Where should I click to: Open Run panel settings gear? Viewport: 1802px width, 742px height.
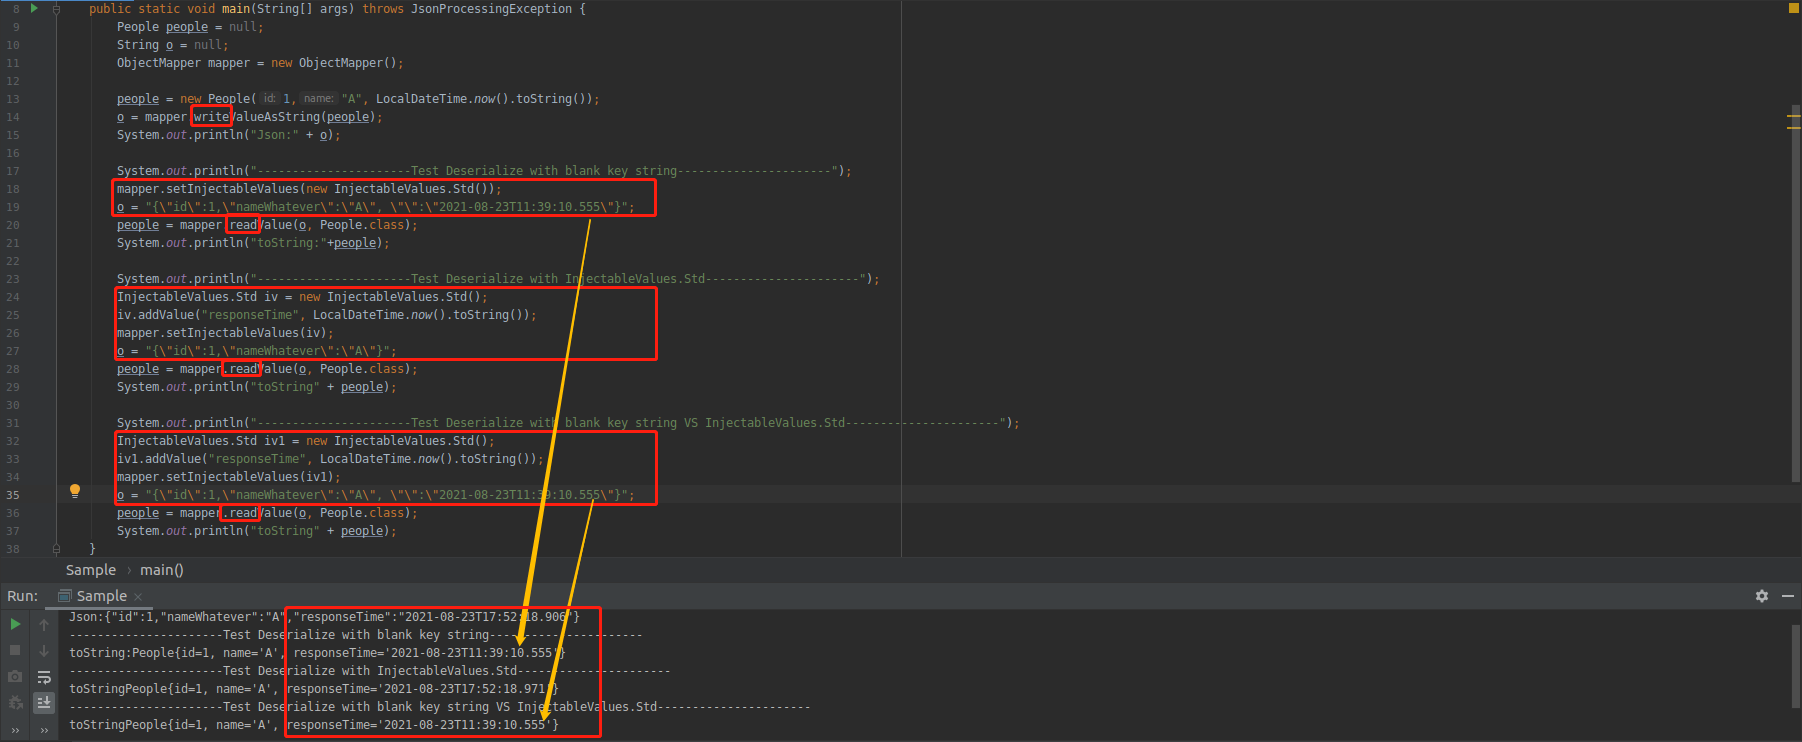coord(1761,596)
